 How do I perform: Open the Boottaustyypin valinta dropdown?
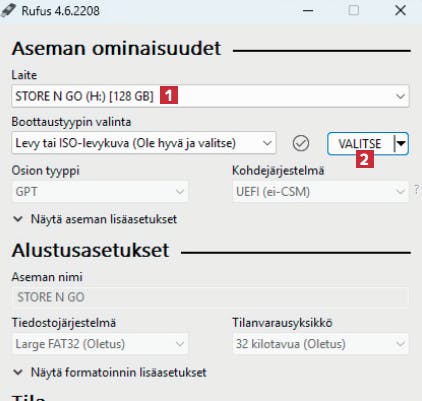pos(144,143)
